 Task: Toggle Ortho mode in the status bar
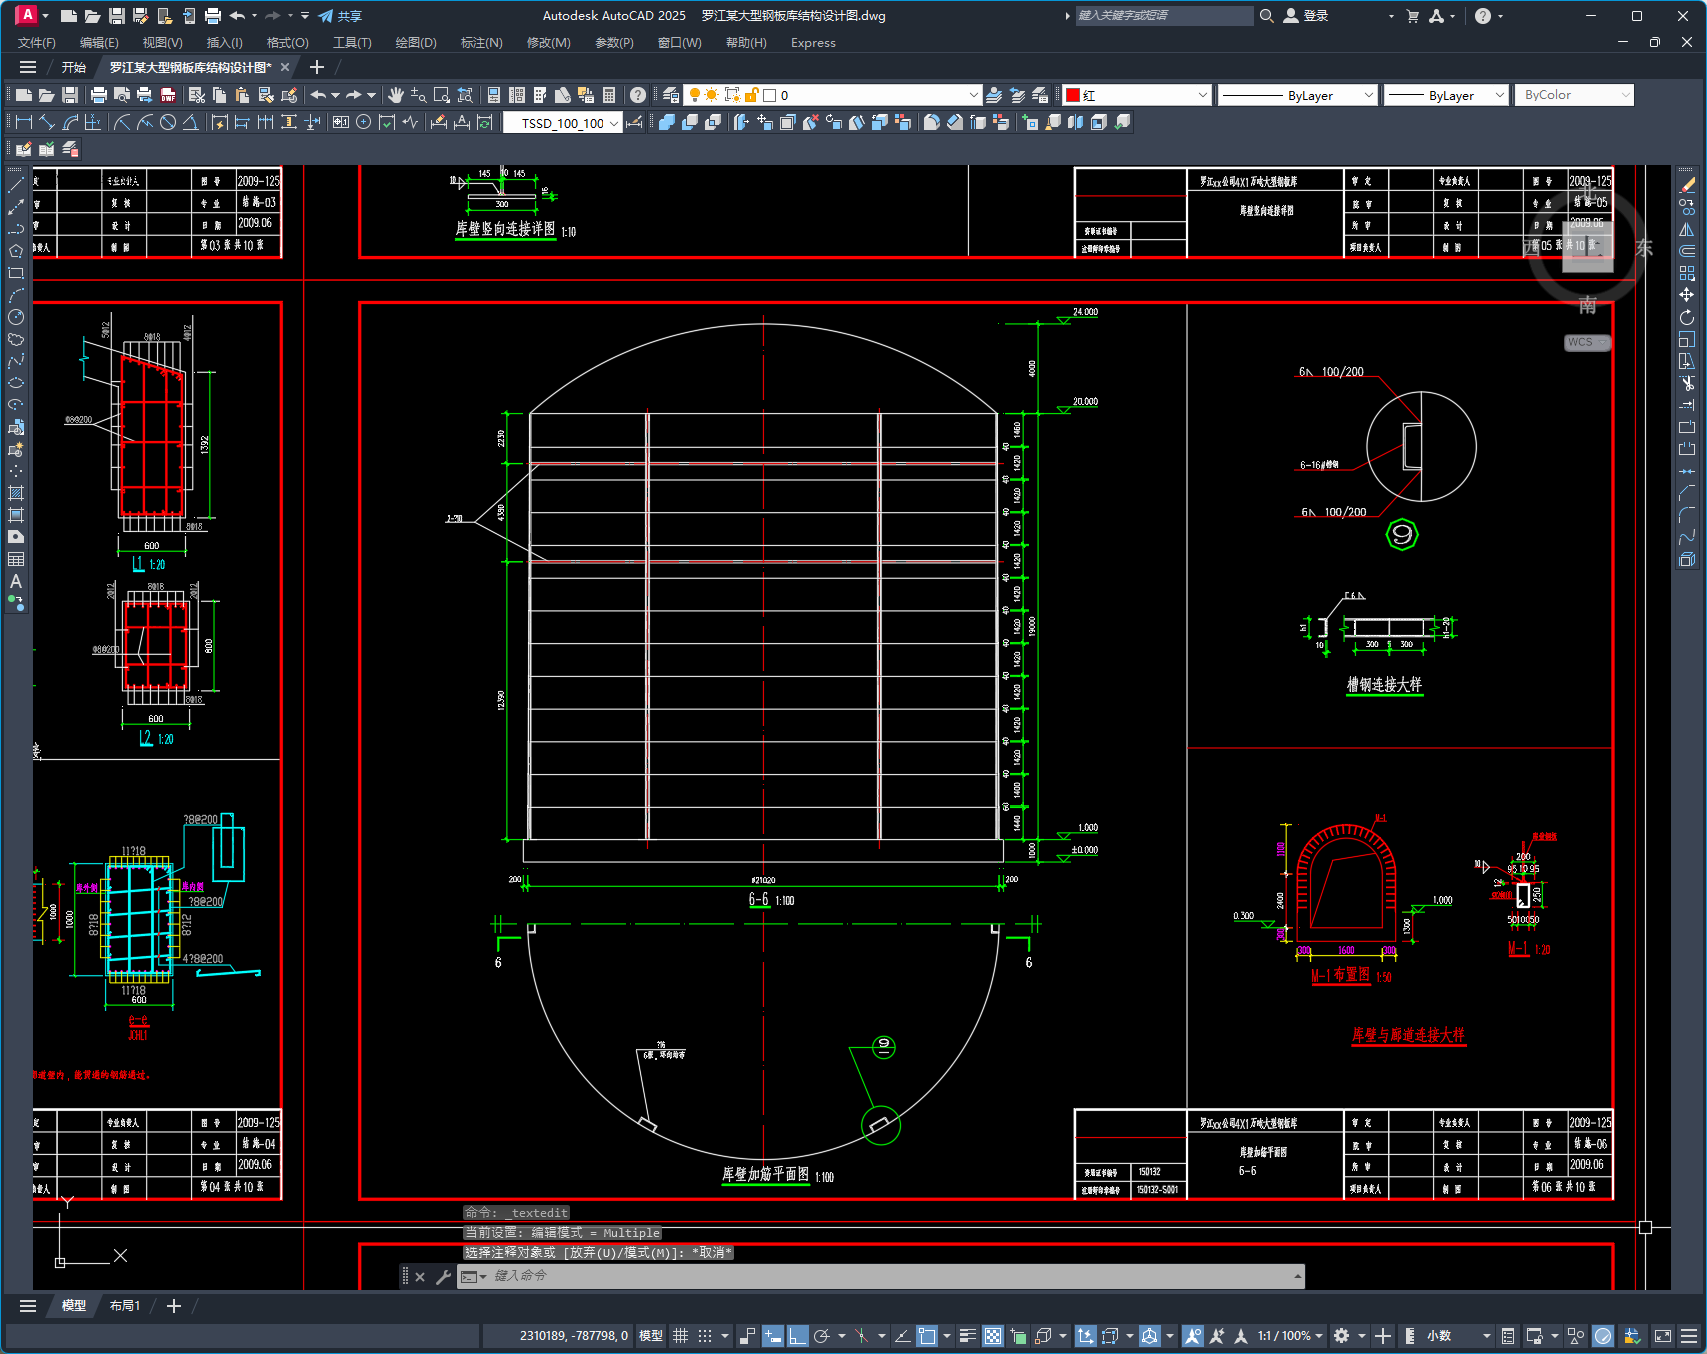point(797,1336)
